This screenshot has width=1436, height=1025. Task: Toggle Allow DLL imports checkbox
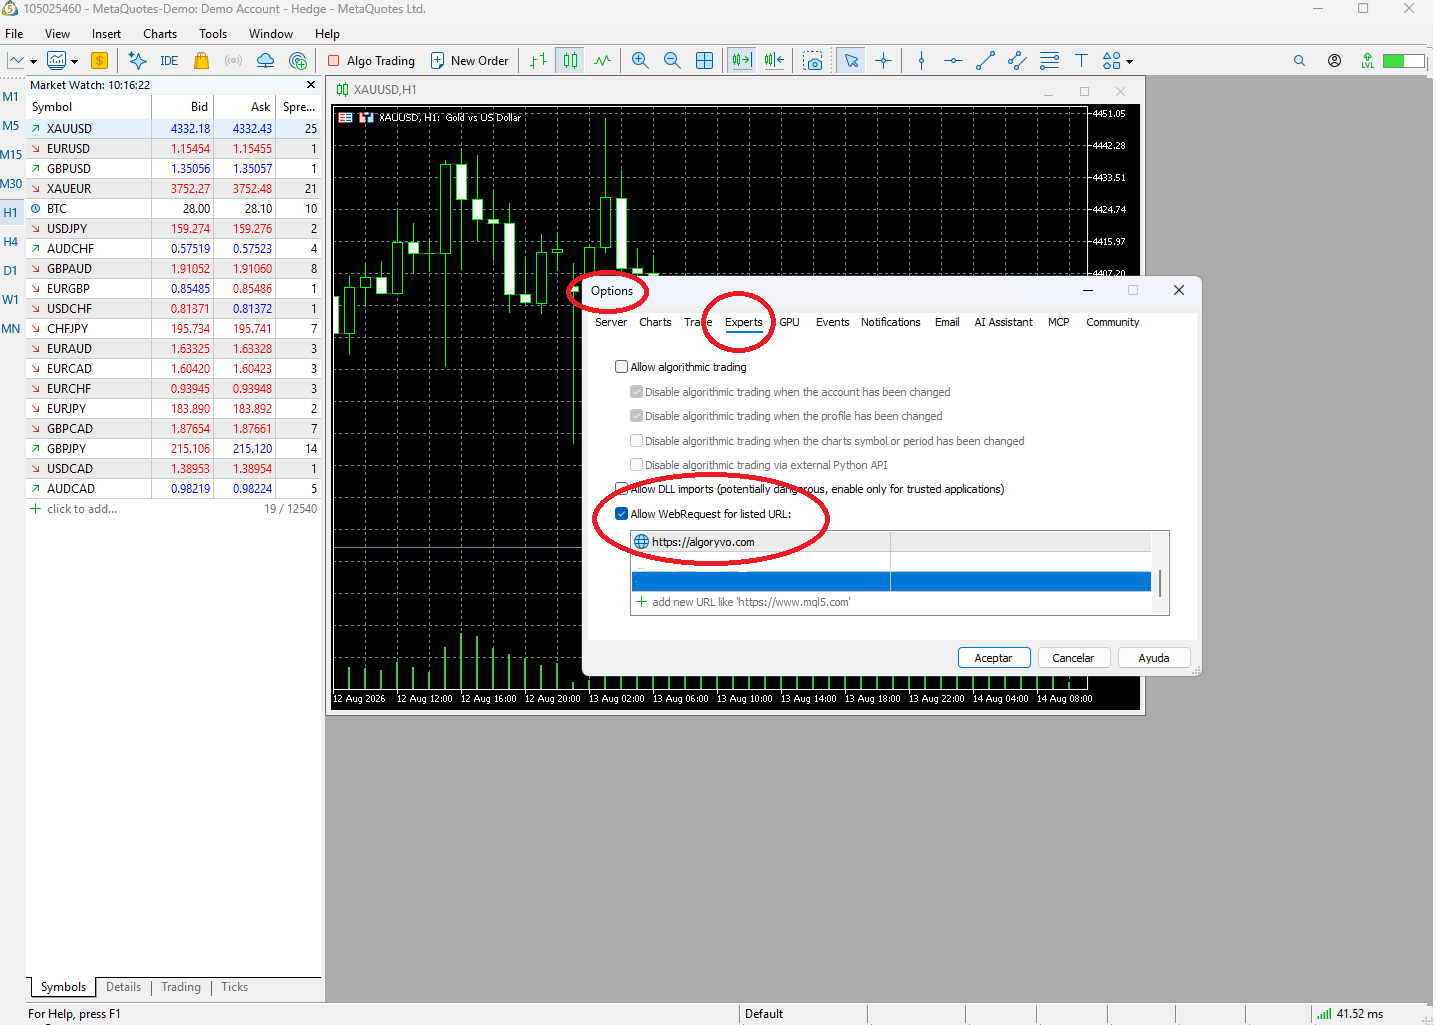[x=621, y=489]
